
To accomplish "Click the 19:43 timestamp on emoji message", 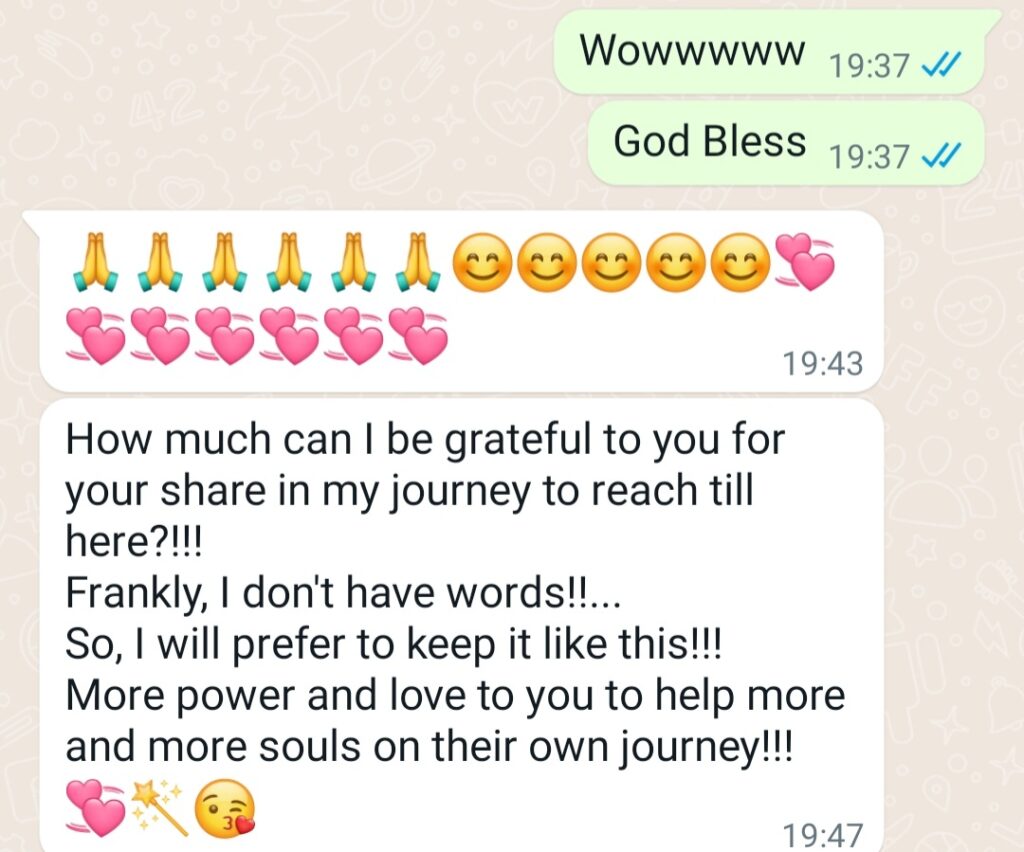I will pos(823,364).
